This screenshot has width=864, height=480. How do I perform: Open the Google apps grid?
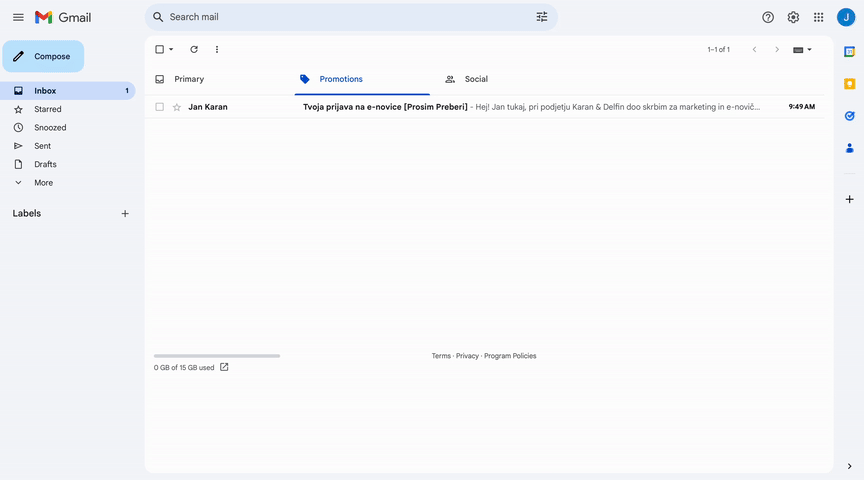click(818, 18)
